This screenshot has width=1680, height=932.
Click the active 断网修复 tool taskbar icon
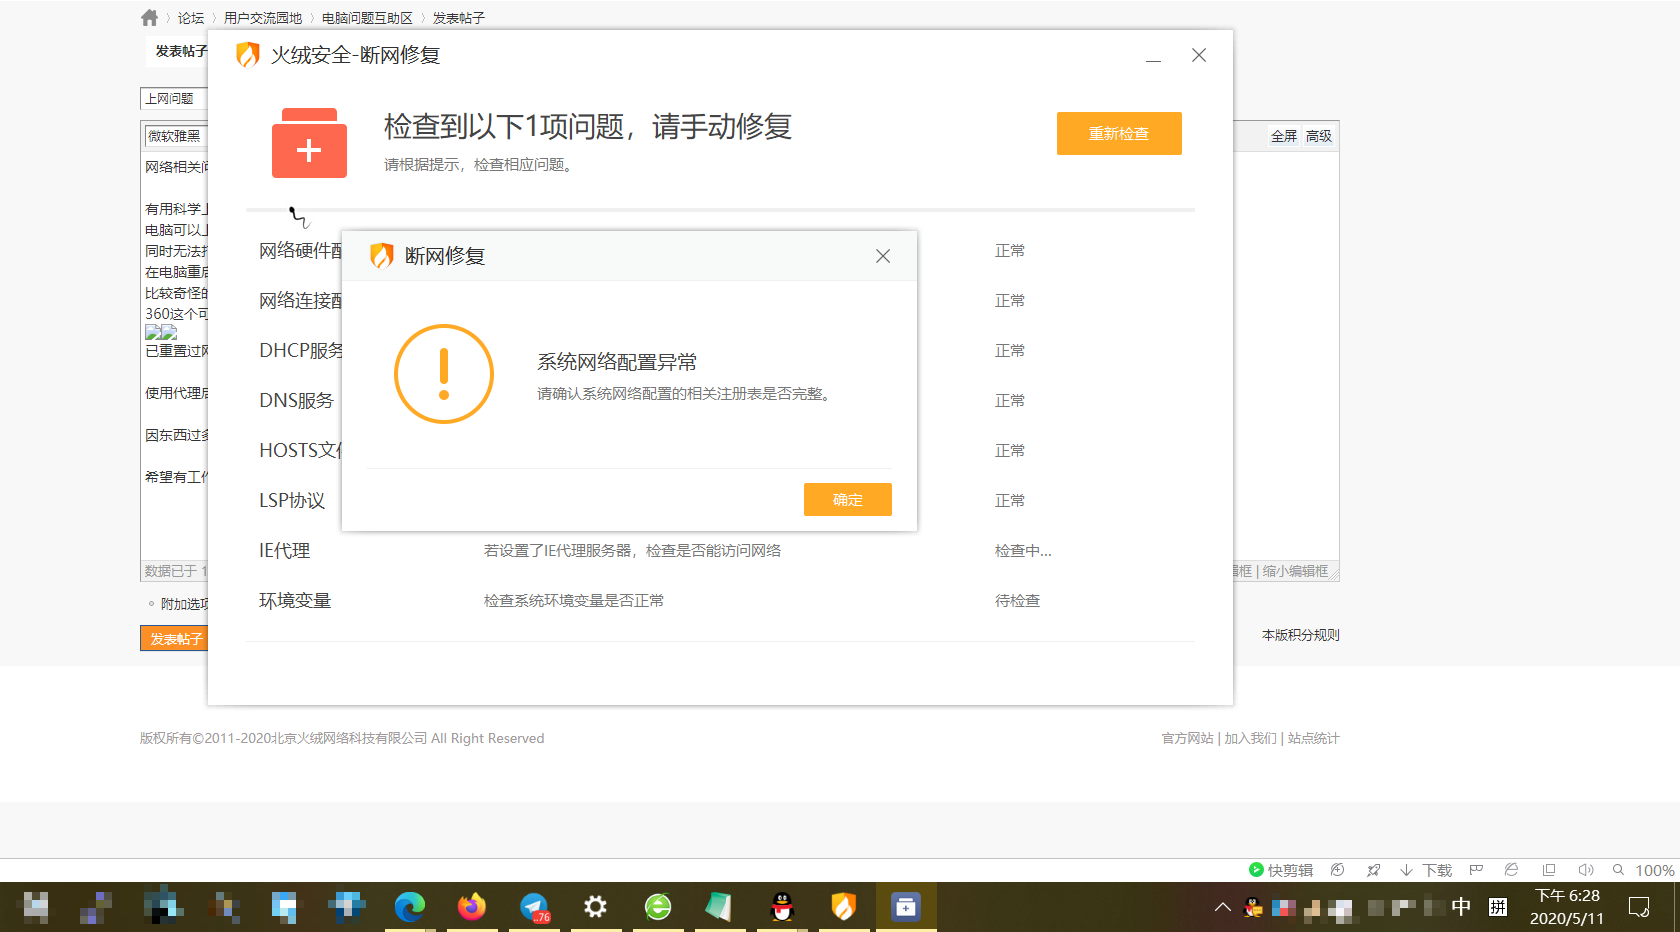906,907
